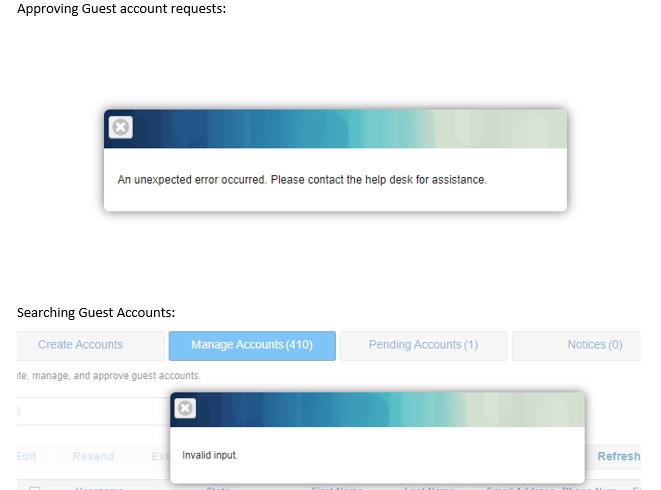Open the Notices (0) tab
This screenshot has width=661, height=490.
(x=594, y=345)
